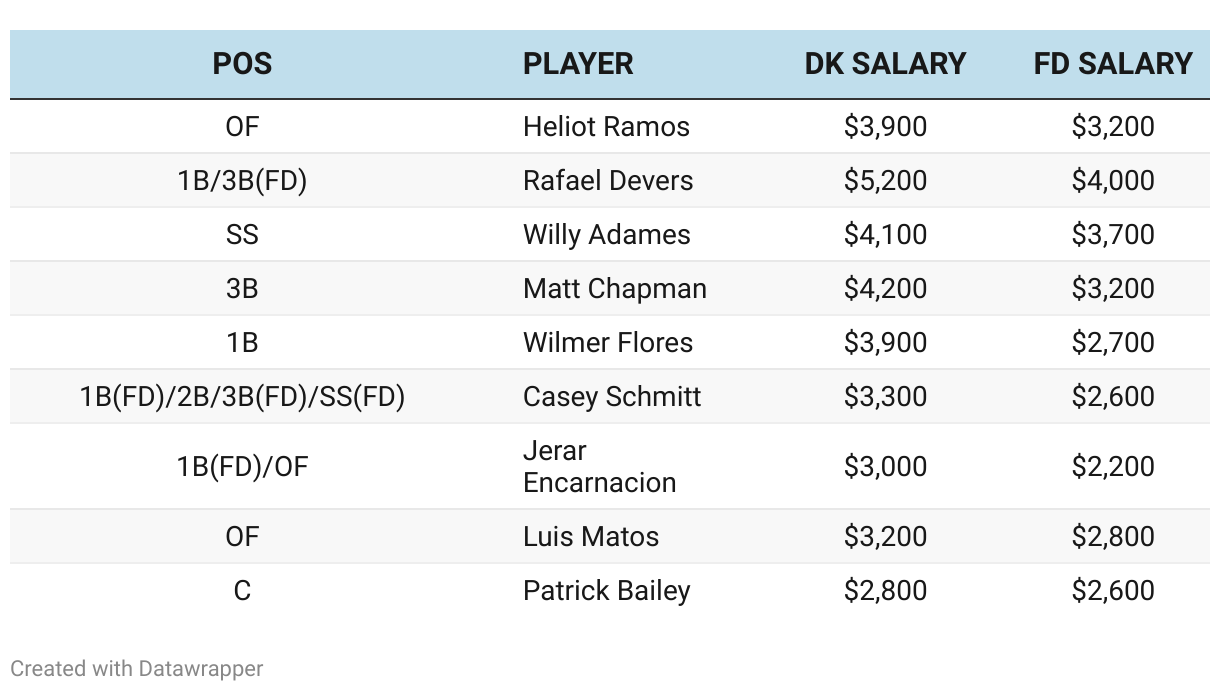The image size is (1220, 692).
Task: Select Jerar Encarnacion's $2,200 FD salary
Action: point(1113,467)
